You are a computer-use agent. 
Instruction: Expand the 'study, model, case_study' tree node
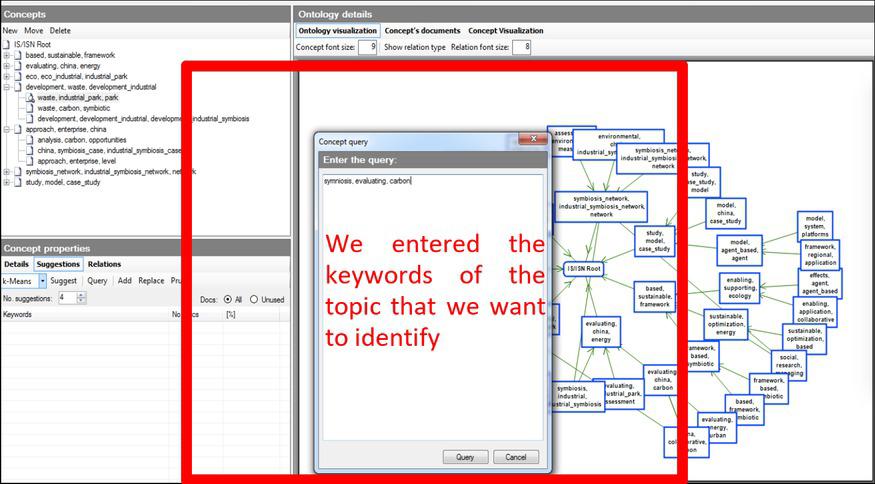pos(6,182)
